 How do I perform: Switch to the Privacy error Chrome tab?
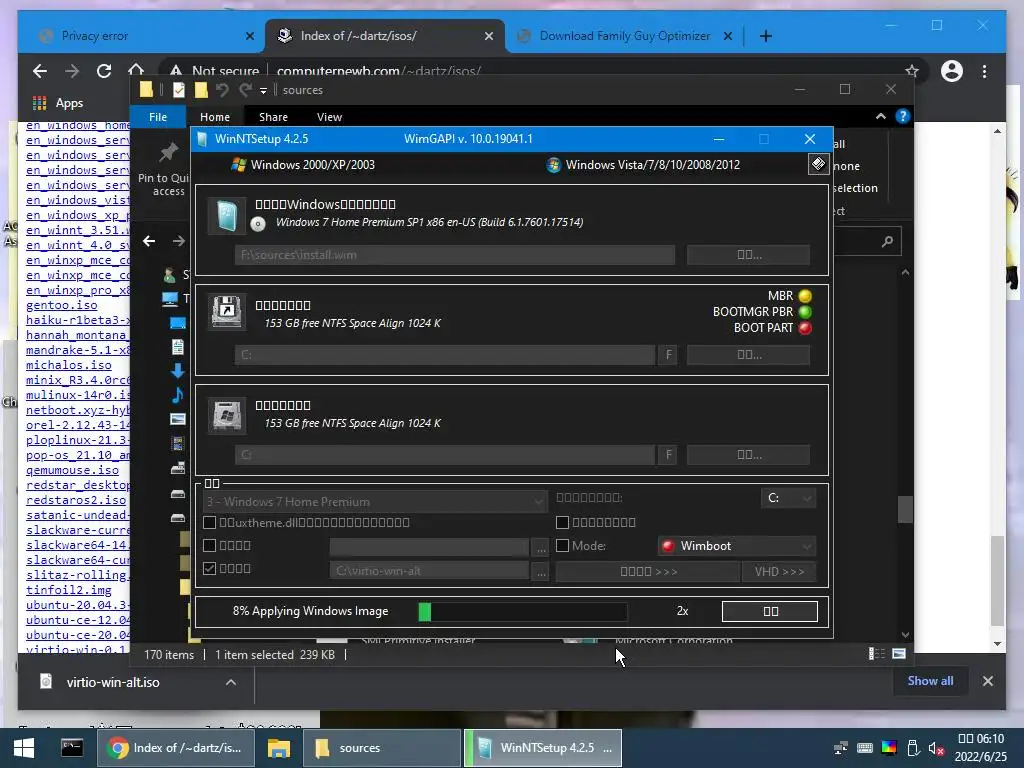pos(141,36)
